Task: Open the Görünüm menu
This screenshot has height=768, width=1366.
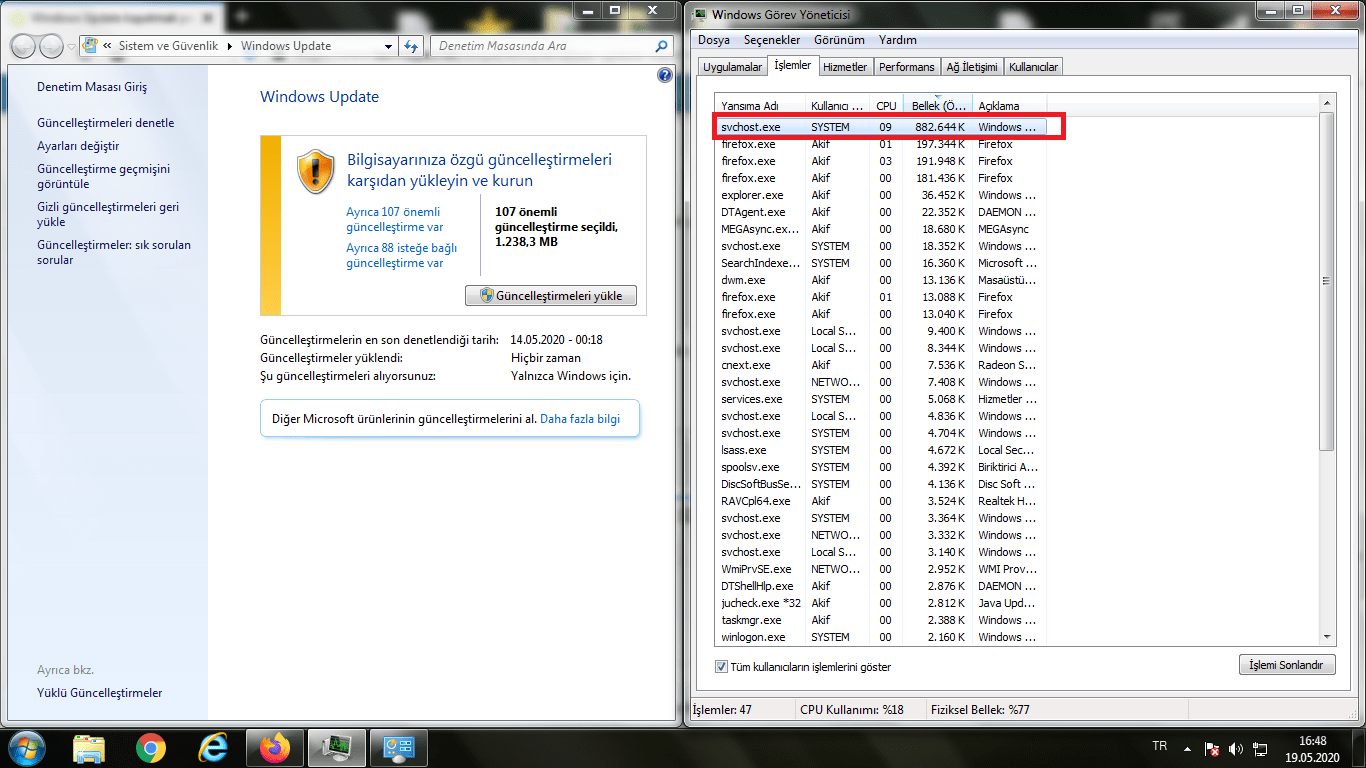Action: tap(839, 40)
